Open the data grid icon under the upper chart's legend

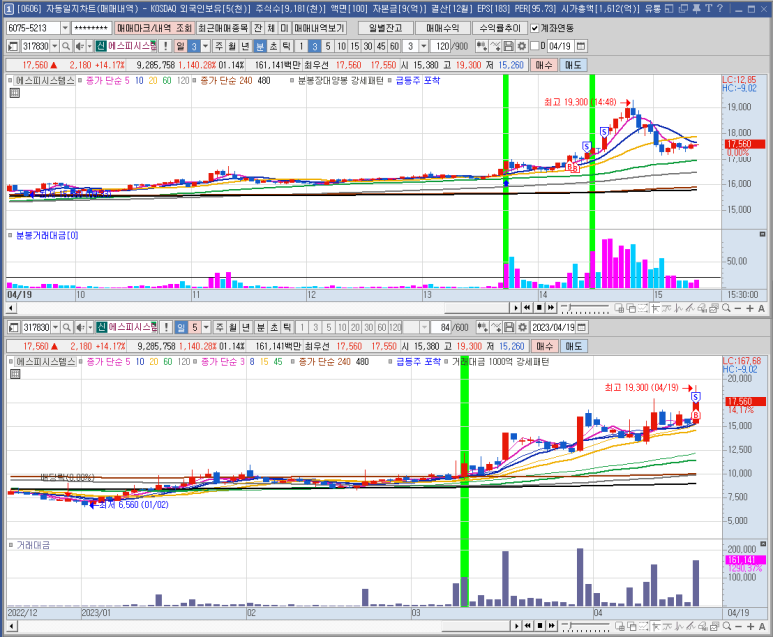[x=15, y=93]
